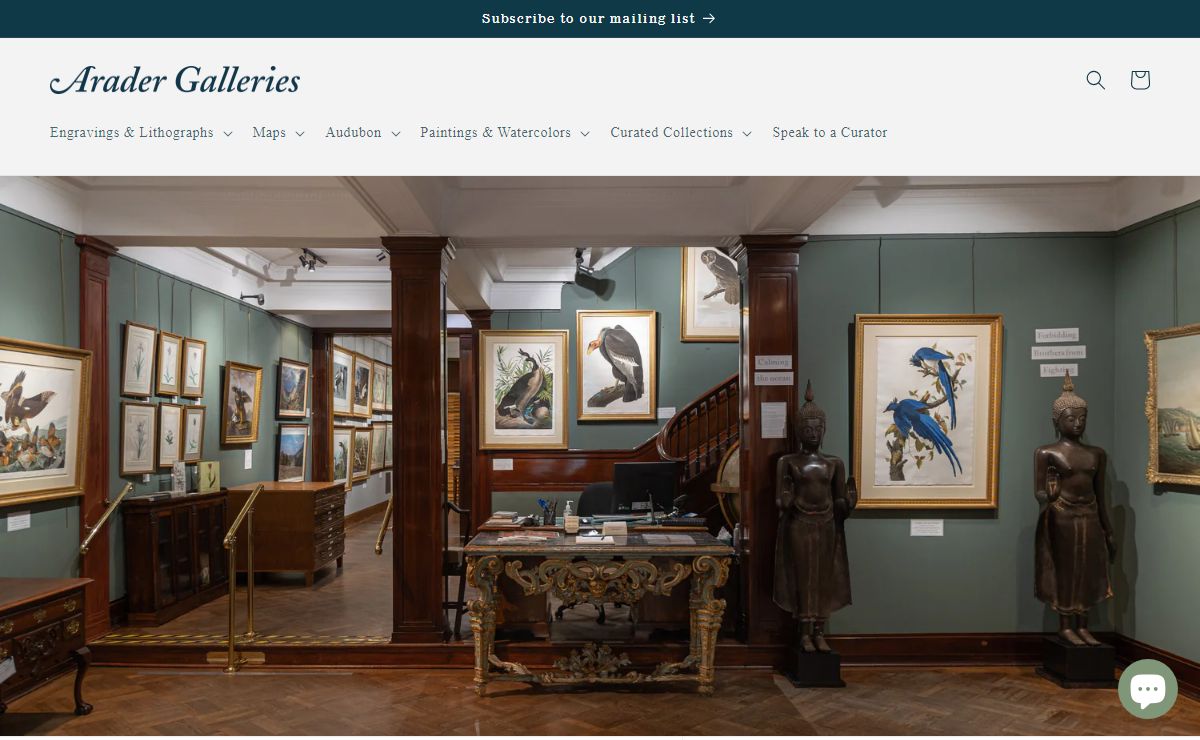Viewport: 1200px width, 740px height.
Task: Click the Arader Galleries logo
Action: [175, 80]
